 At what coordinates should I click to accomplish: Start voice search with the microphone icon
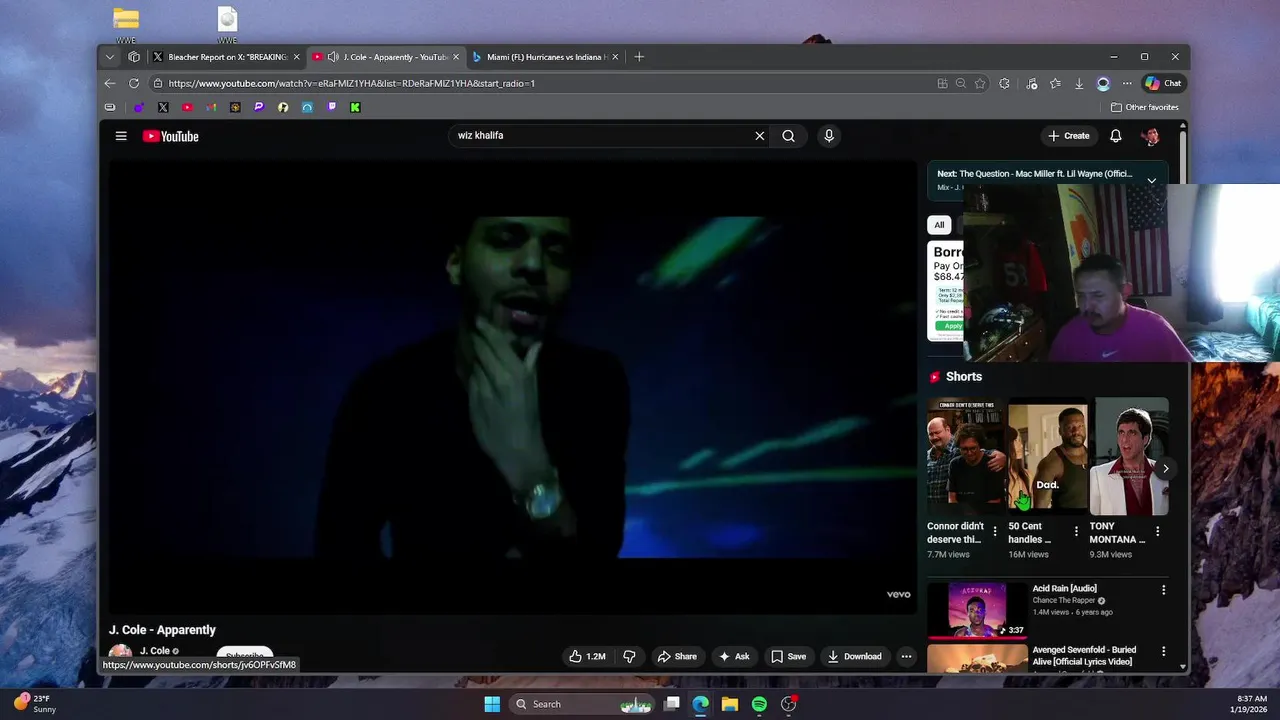[x=829, y=136]
